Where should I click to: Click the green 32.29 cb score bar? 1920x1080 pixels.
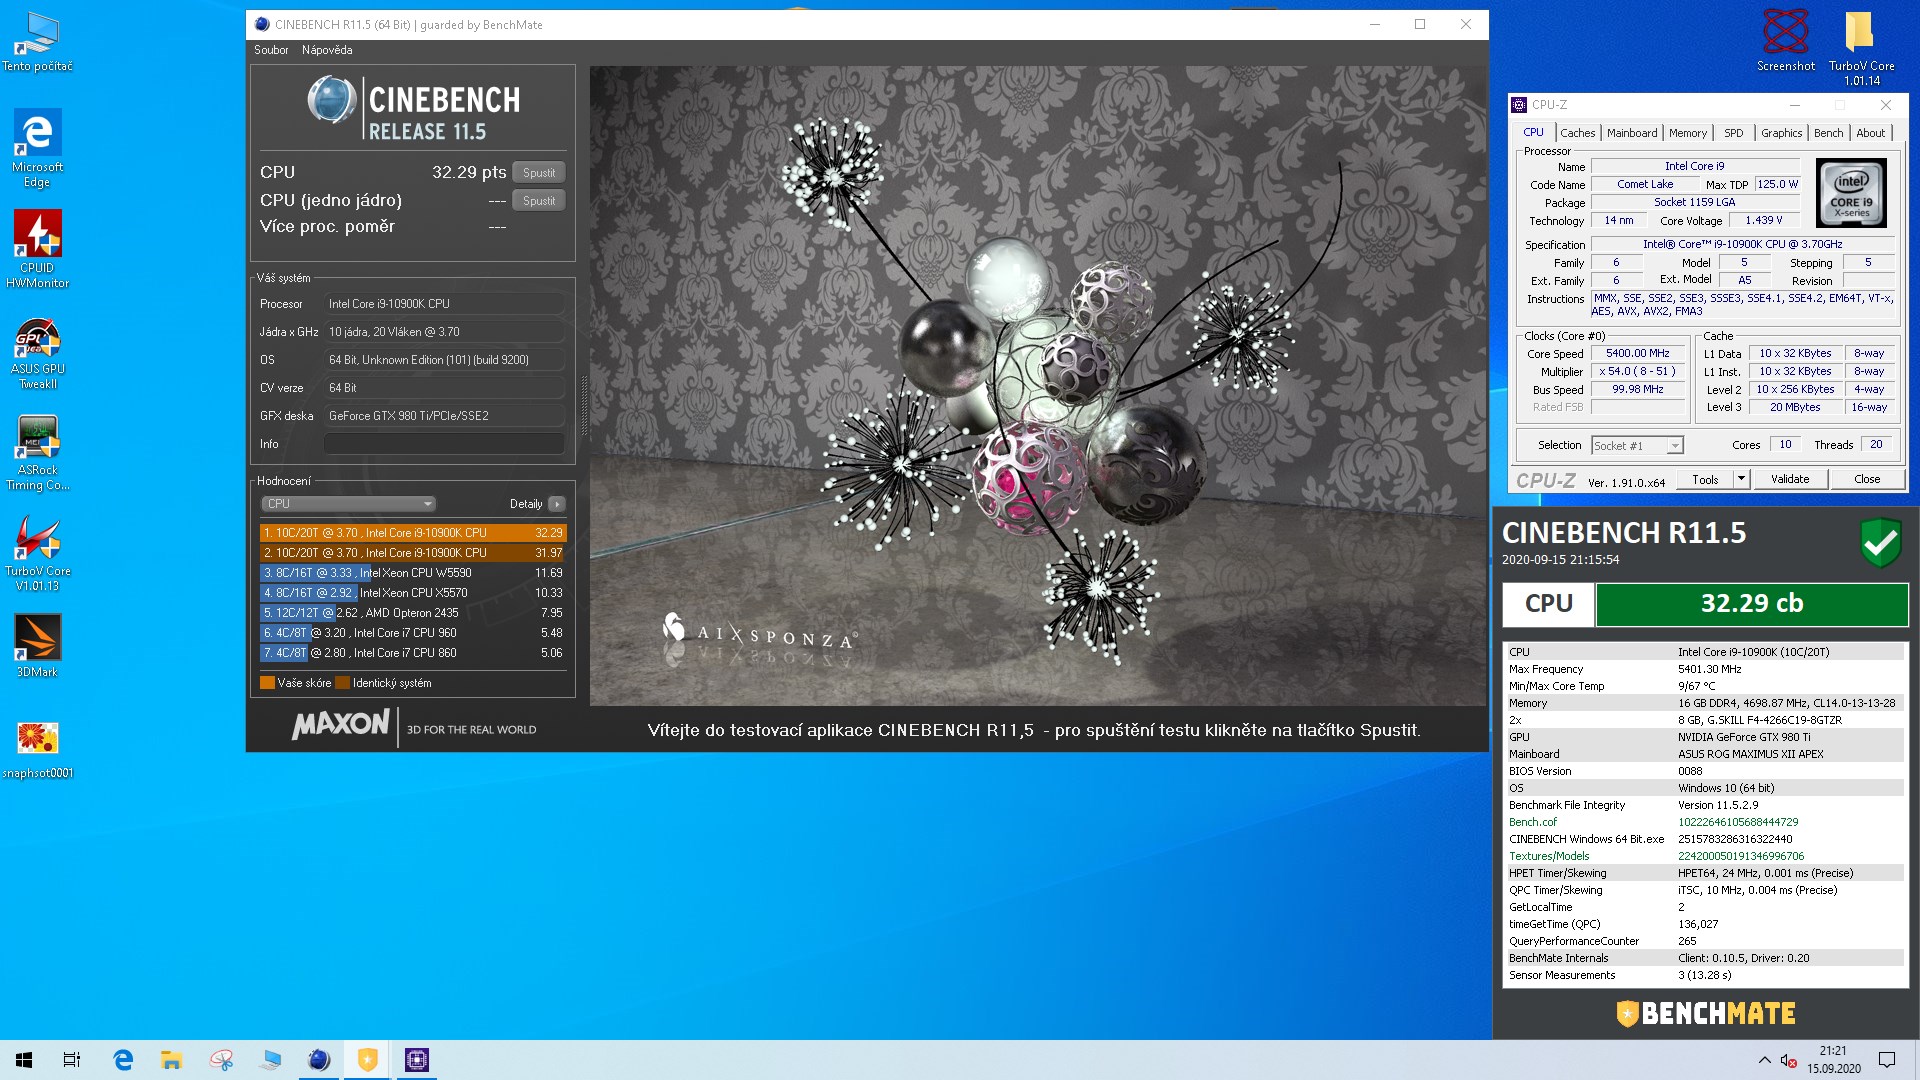tap(1751, 604)
